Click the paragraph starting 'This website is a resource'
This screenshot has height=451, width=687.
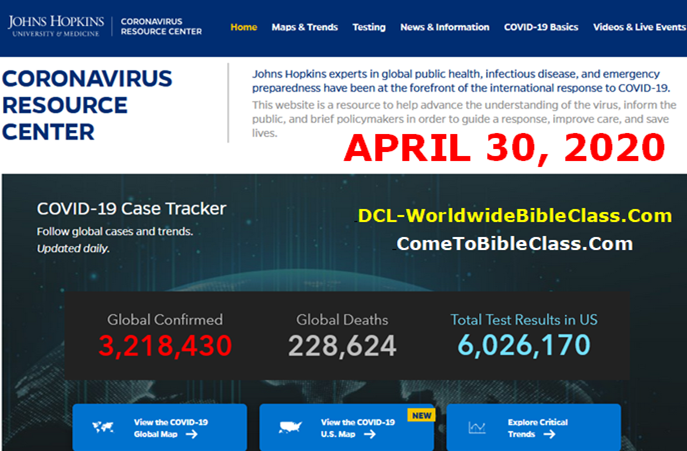pos(464,119)
